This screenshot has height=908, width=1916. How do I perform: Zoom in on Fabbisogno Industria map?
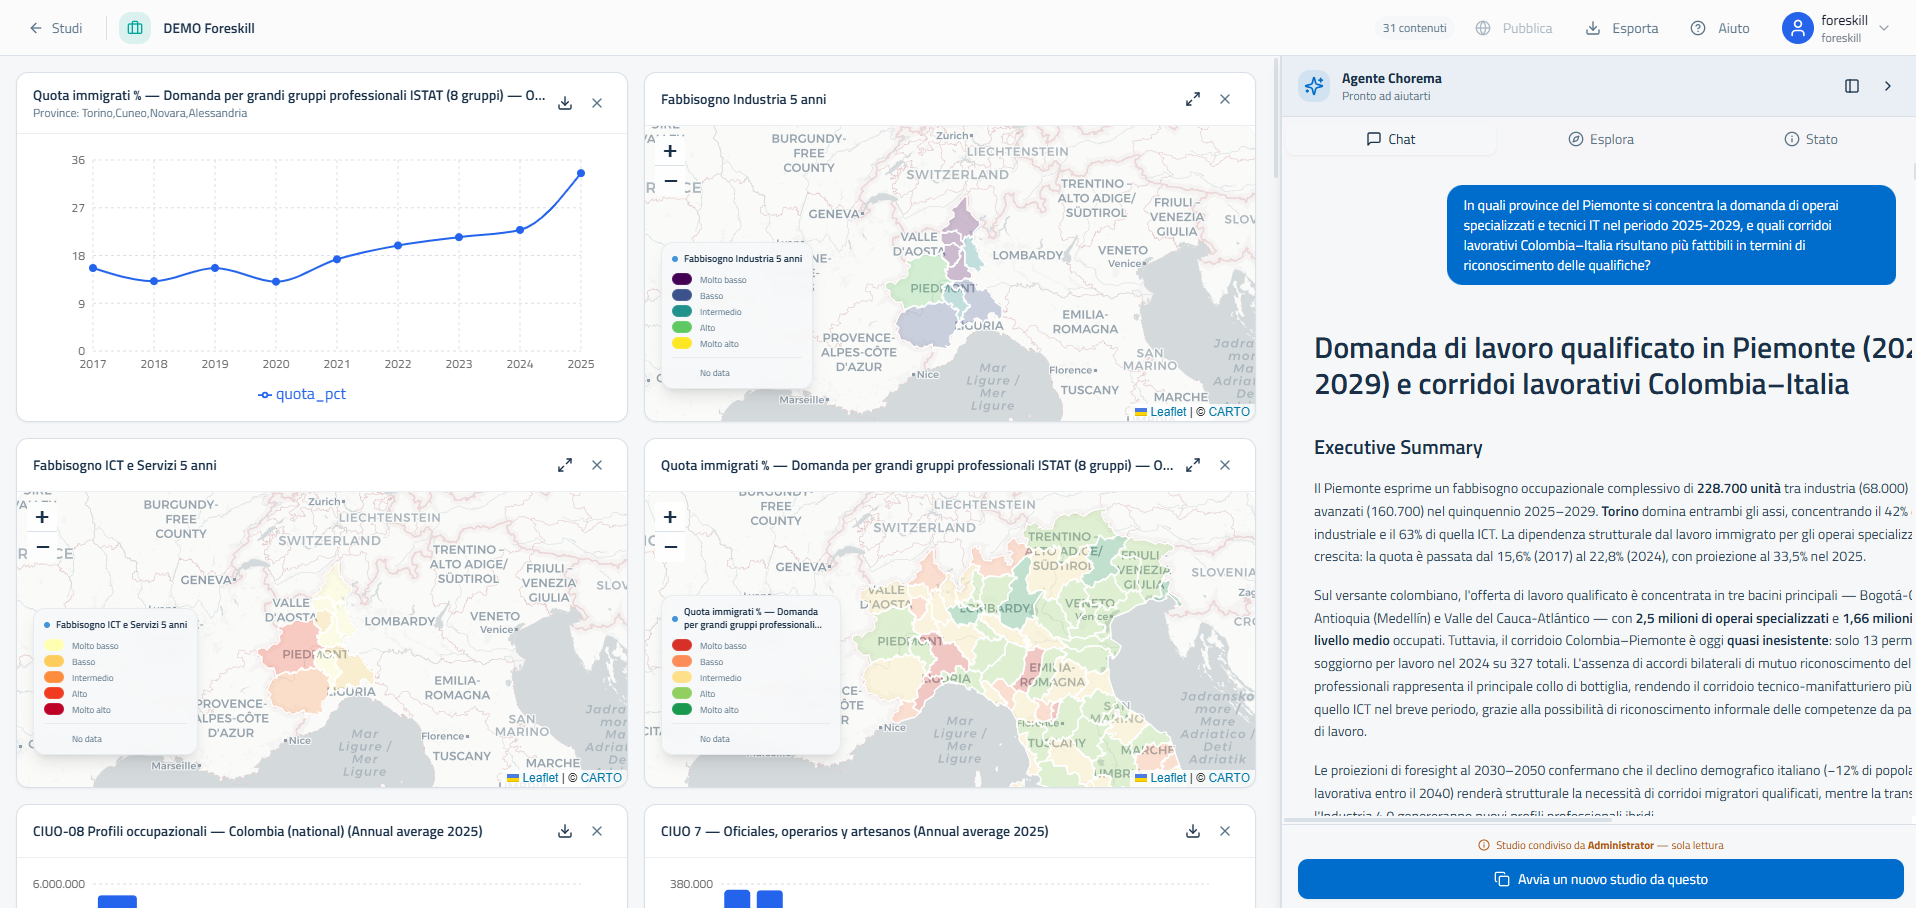pyautogui.click(x=670, y=151)
